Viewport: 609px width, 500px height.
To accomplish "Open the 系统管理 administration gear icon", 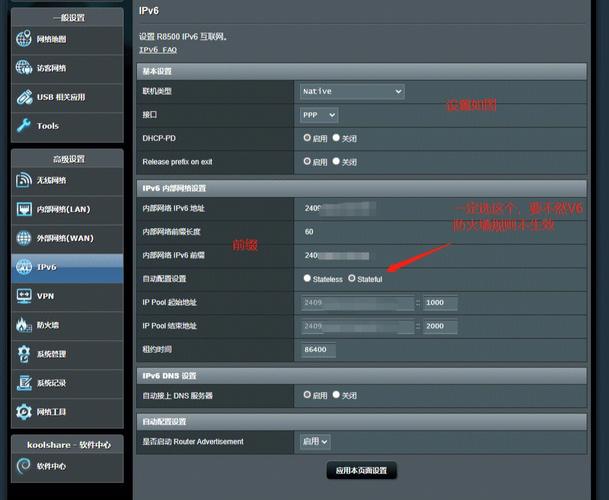I will [x=24, y=354].
